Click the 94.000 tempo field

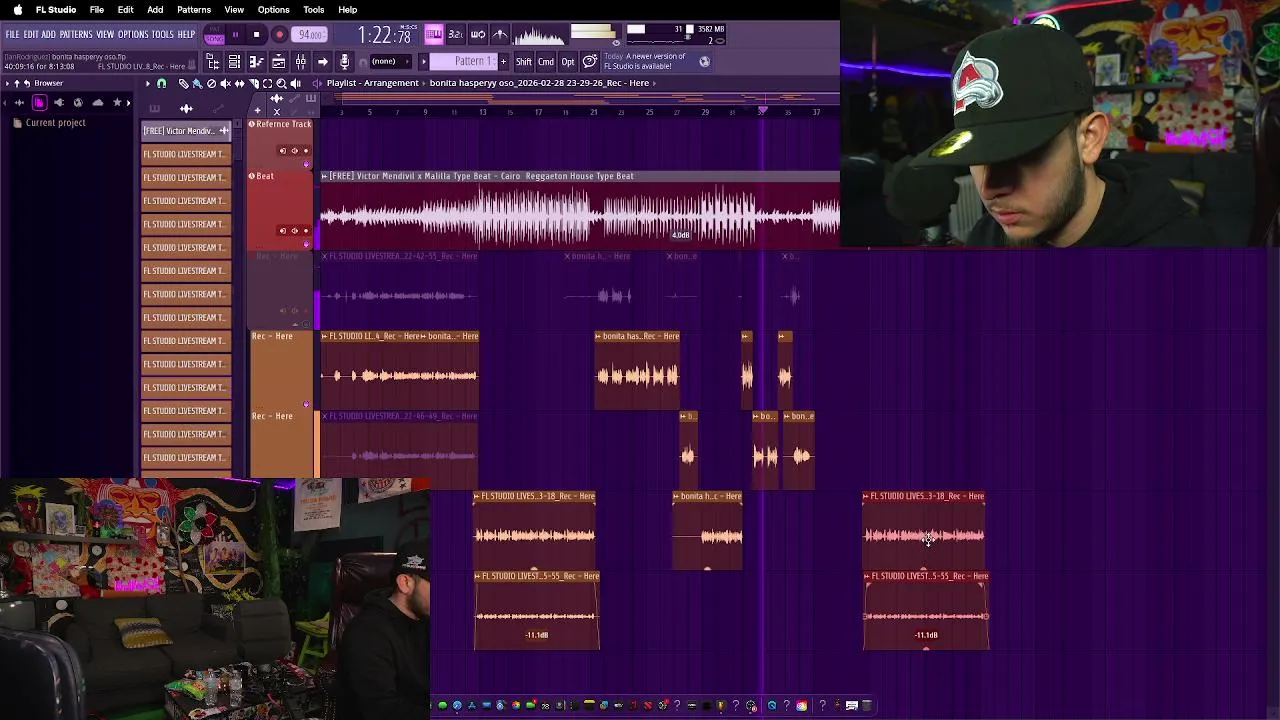309,35
